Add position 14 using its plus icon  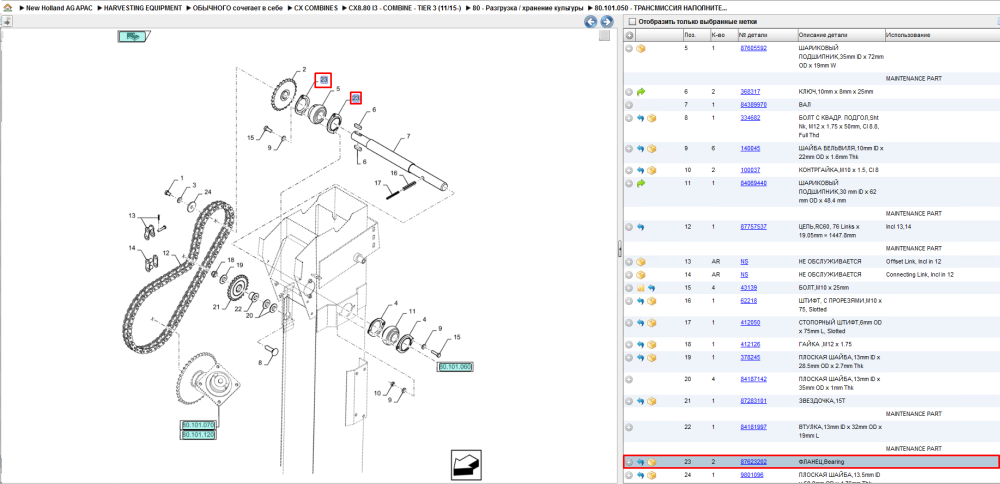point(629,275)
